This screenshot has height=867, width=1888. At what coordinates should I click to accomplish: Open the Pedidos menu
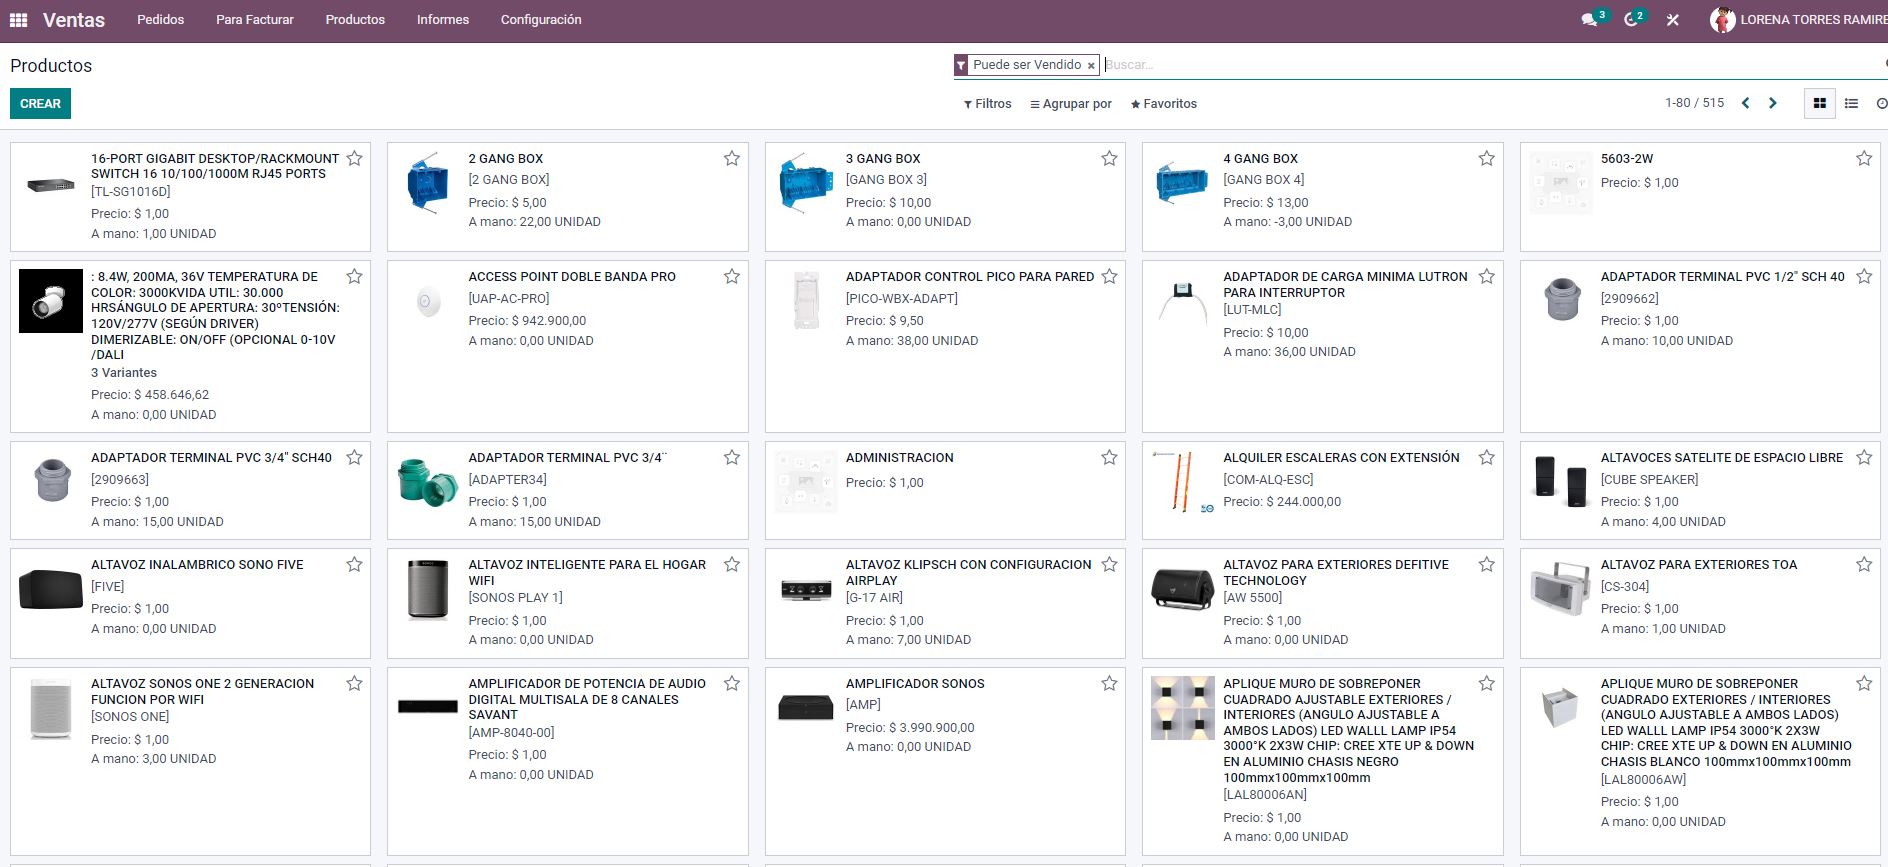(x=160, y=20)
